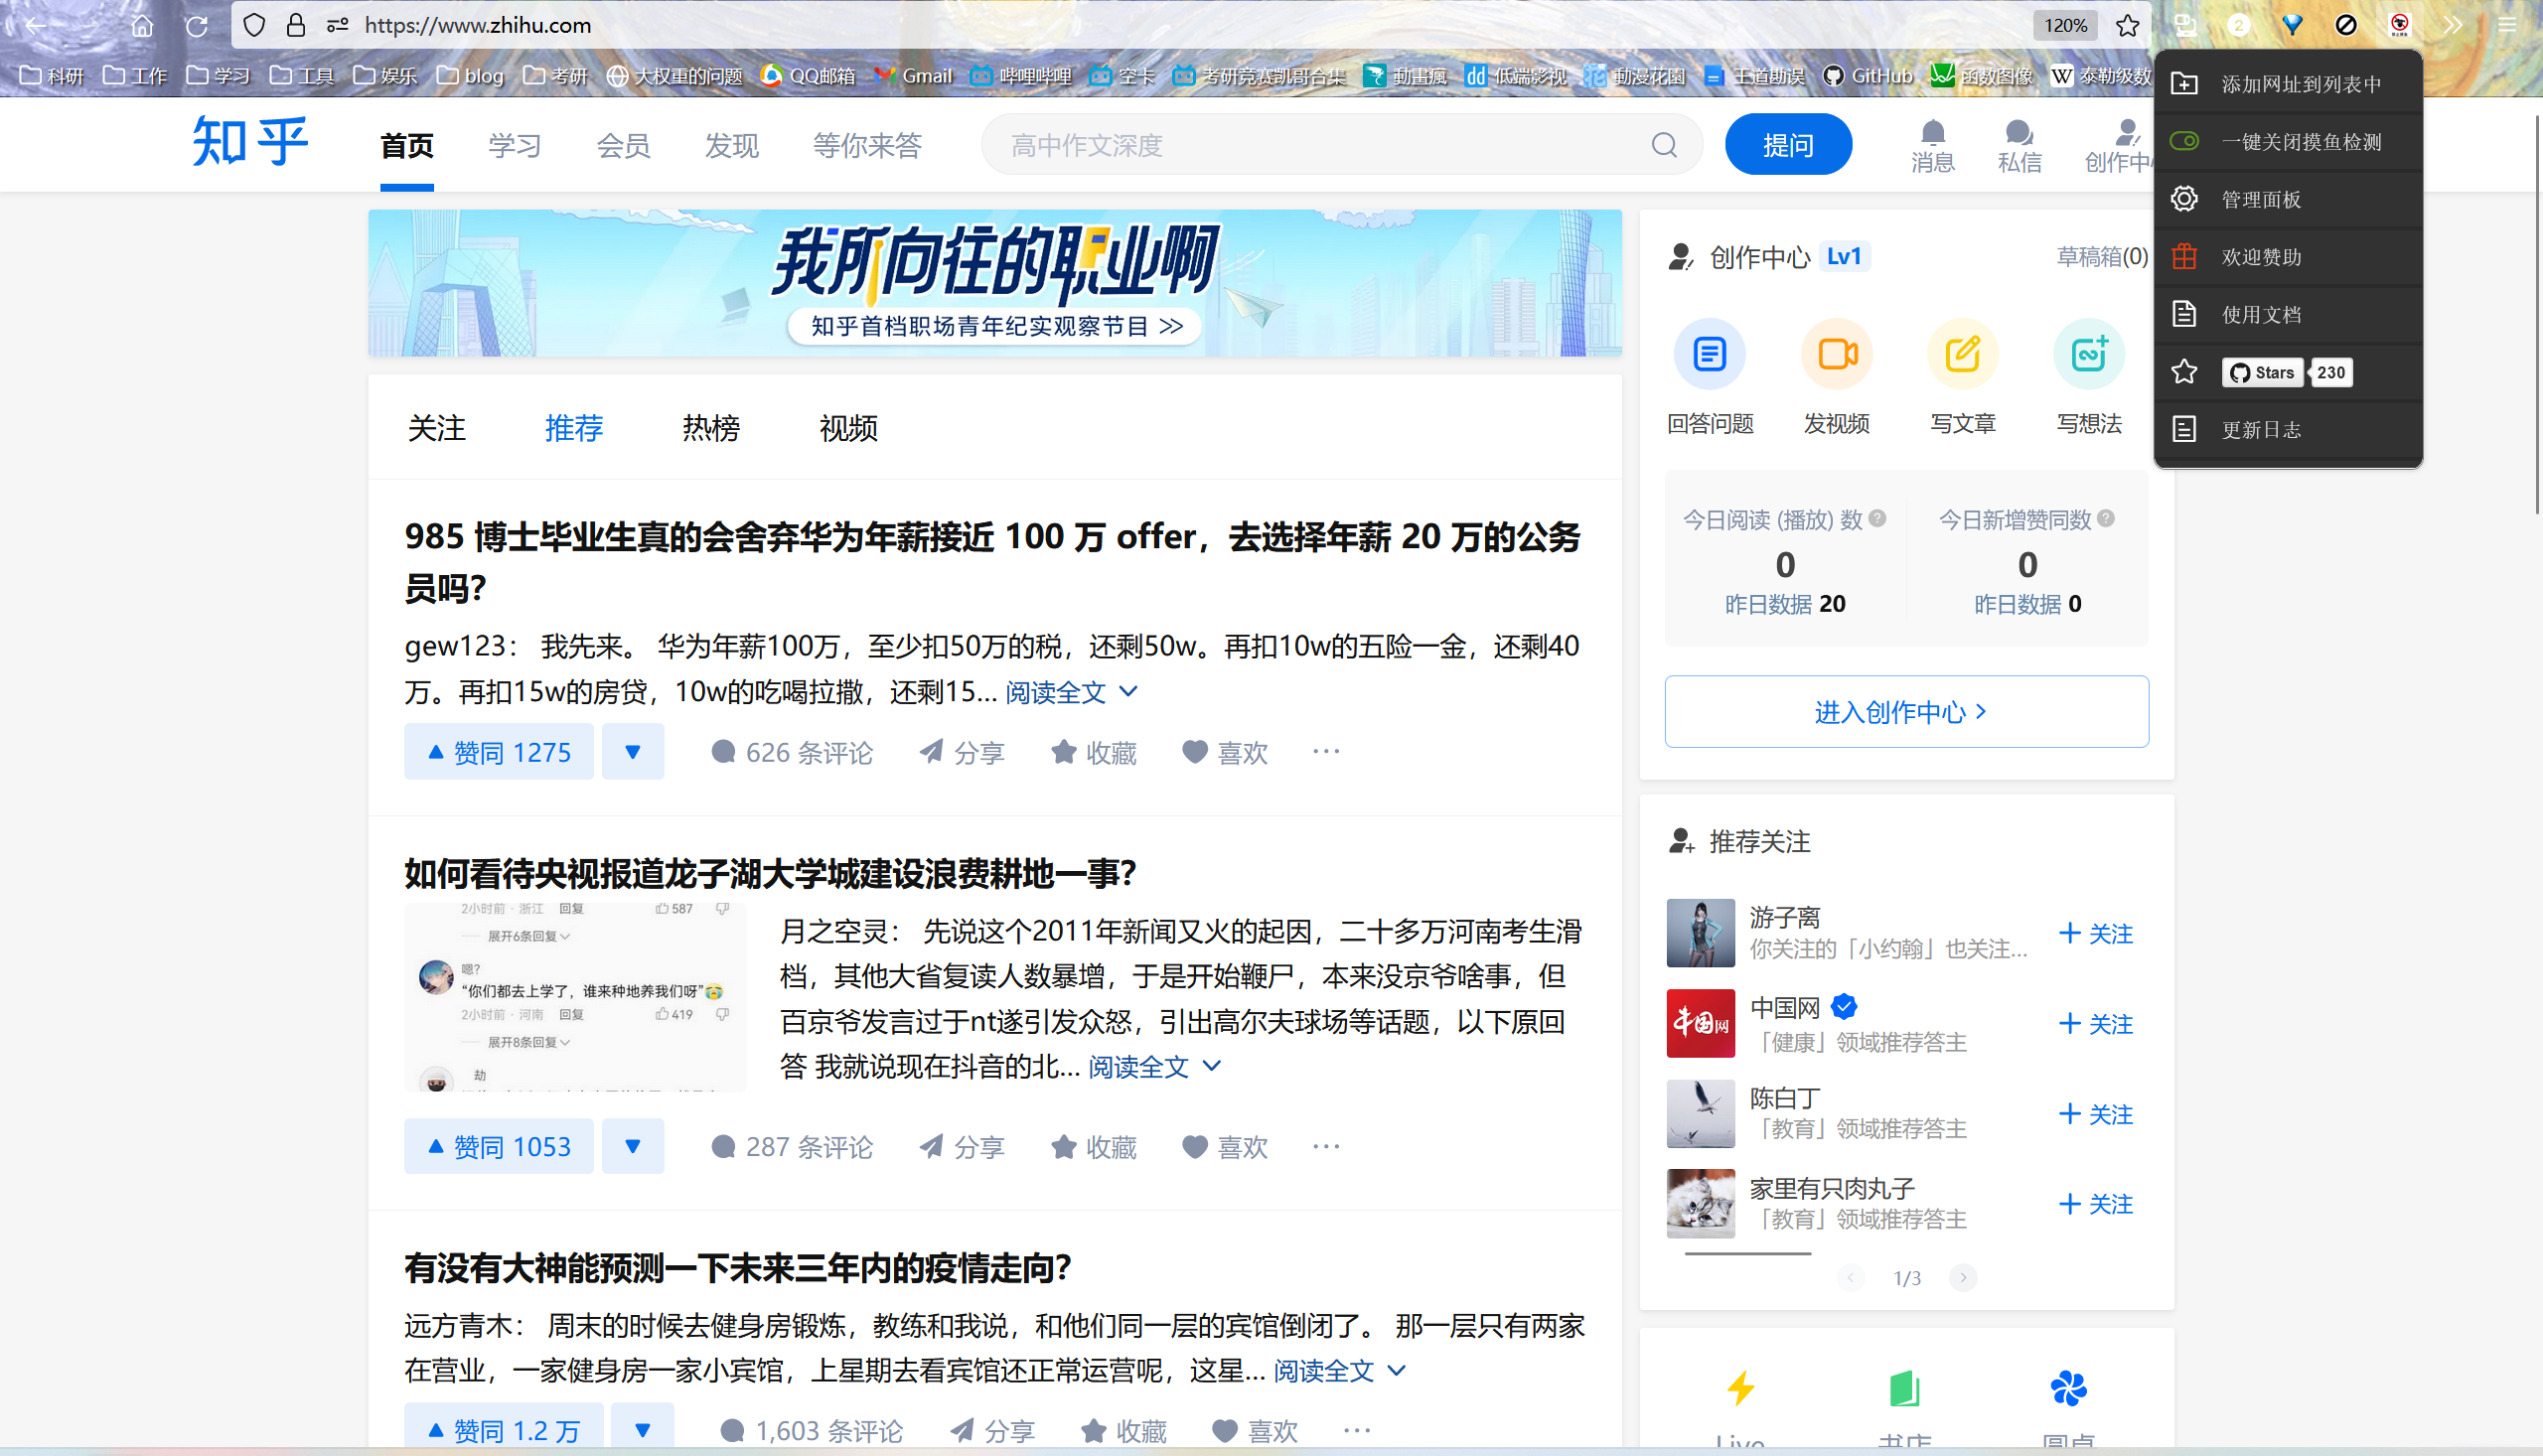The image size is (2543, 1456).
Task: Click the 写文章 pencil icon
Action: (x=1962, y=354)
